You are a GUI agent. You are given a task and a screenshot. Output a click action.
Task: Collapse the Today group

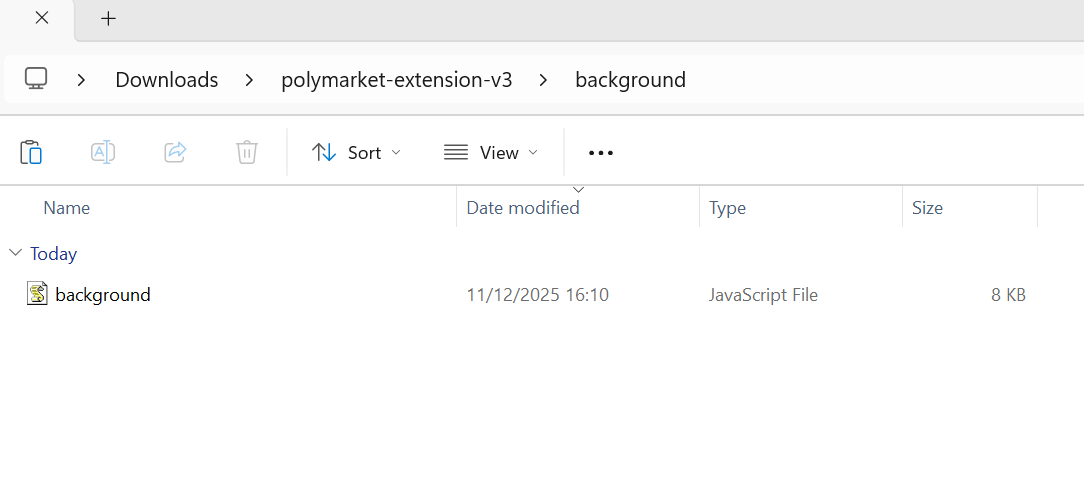coord(15,253)
